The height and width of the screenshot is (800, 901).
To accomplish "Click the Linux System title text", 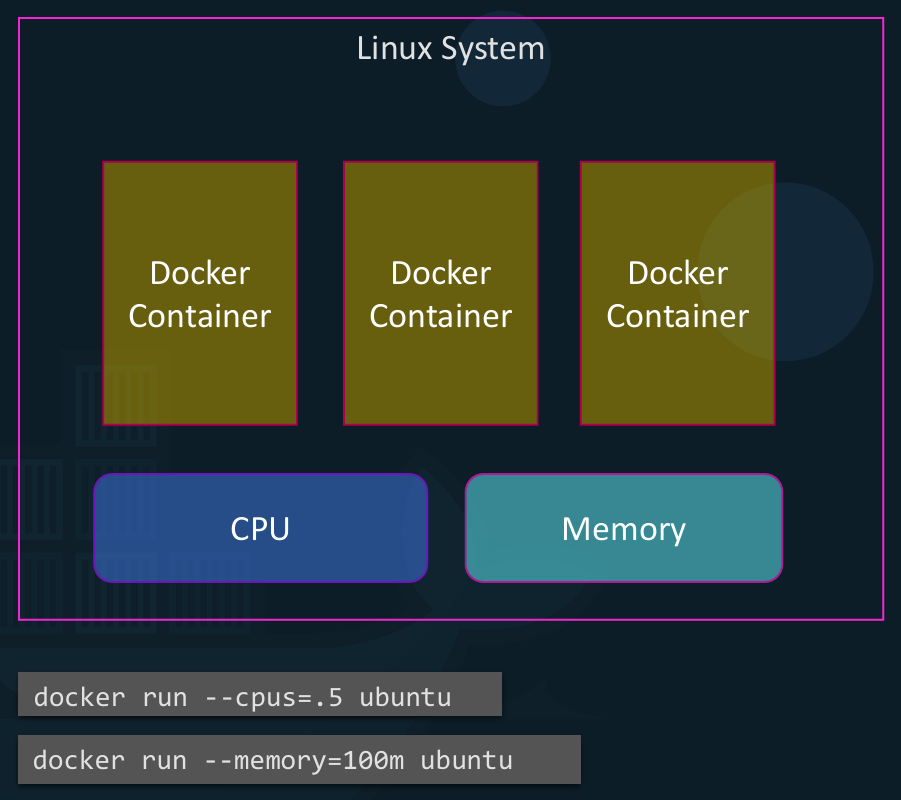I will click(450, 48).
